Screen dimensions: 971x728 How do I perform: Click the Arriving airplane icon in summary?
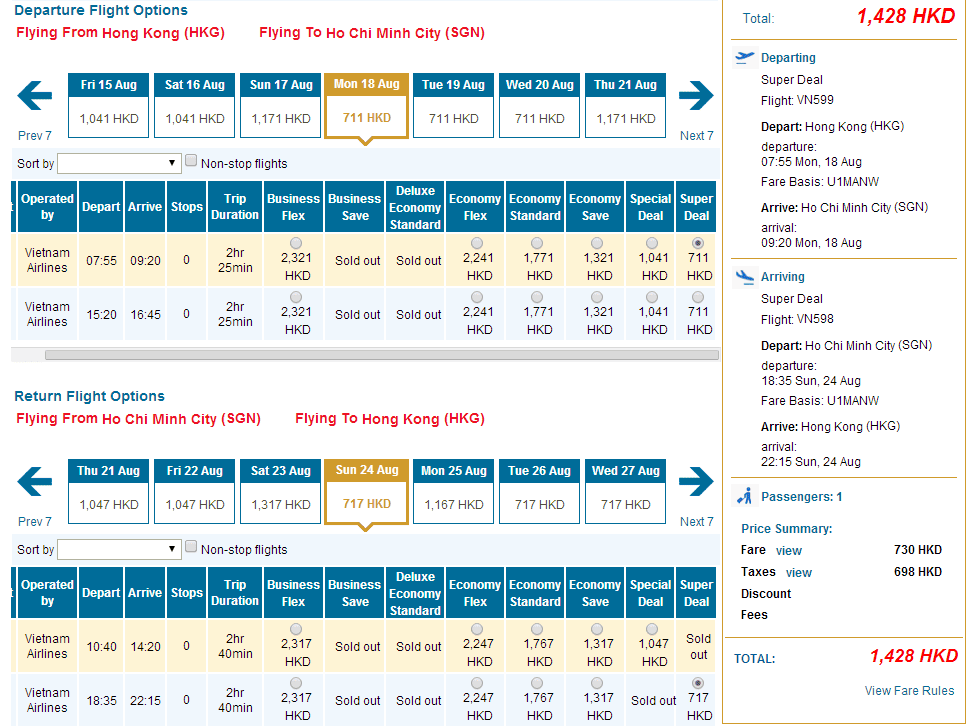coord(745,276)
